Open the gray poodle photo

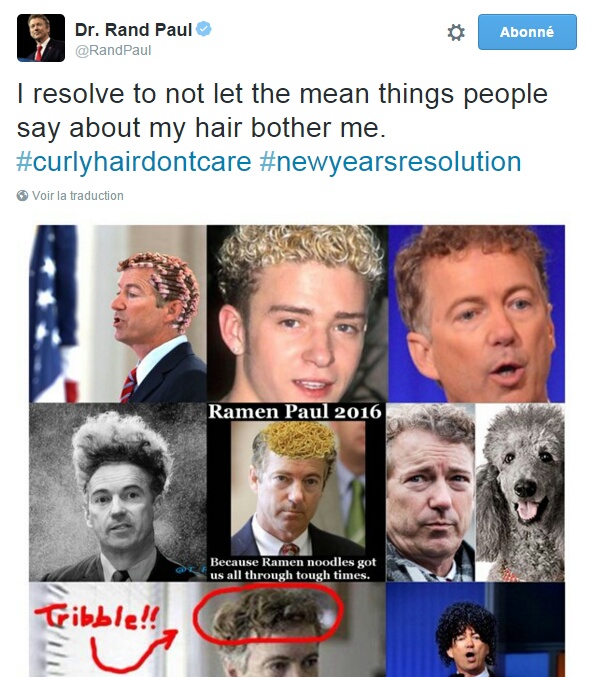point(520,493)
